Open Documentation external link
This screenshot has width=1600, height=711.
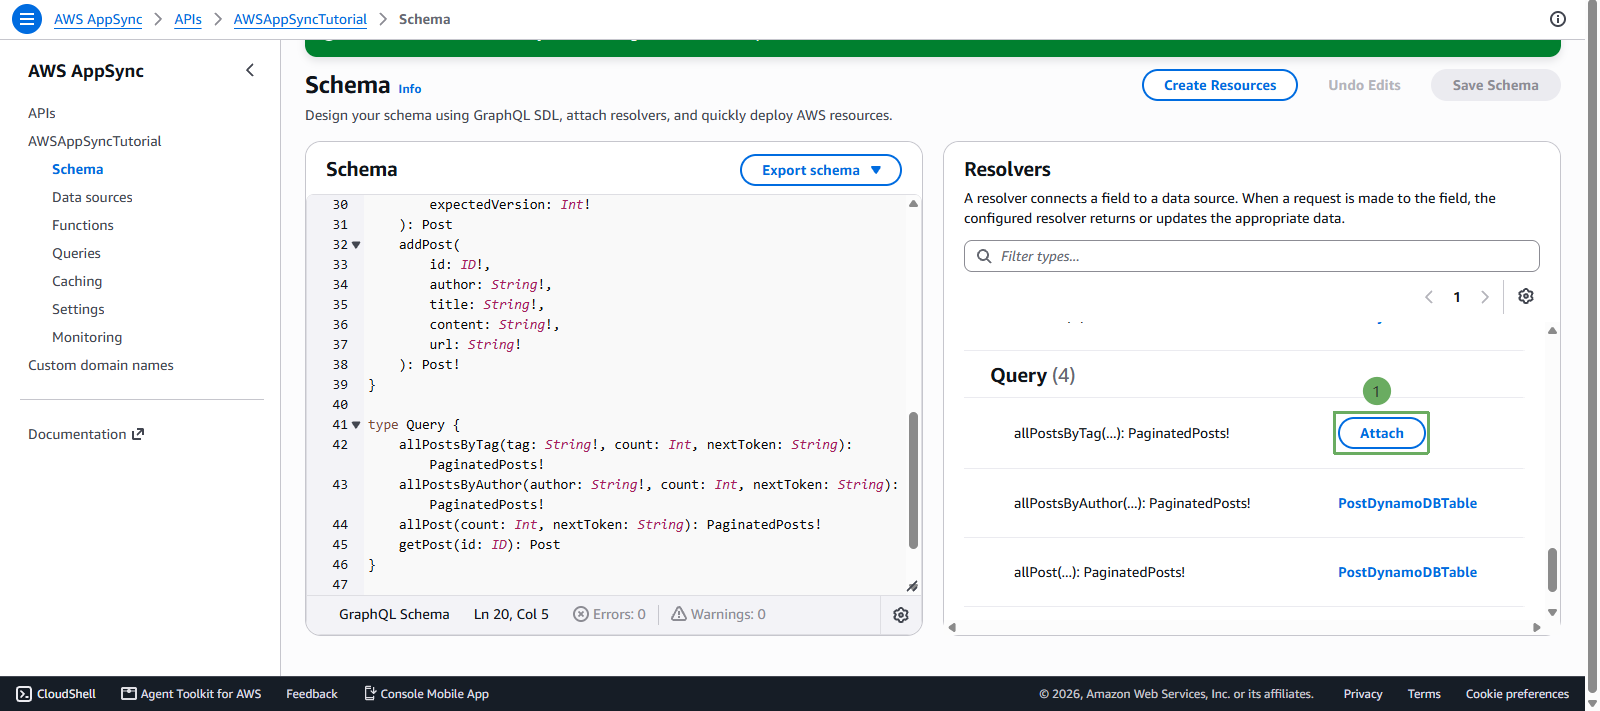86,434
